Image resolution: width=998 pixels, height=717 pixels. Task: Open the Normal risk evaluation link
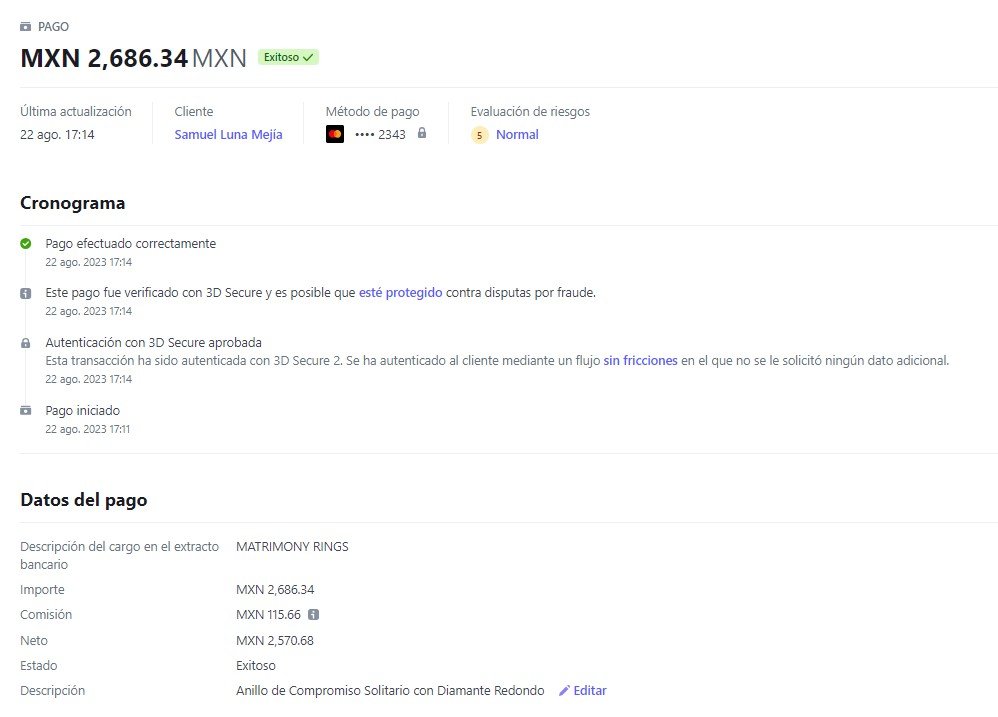click(x=517, y=135)
